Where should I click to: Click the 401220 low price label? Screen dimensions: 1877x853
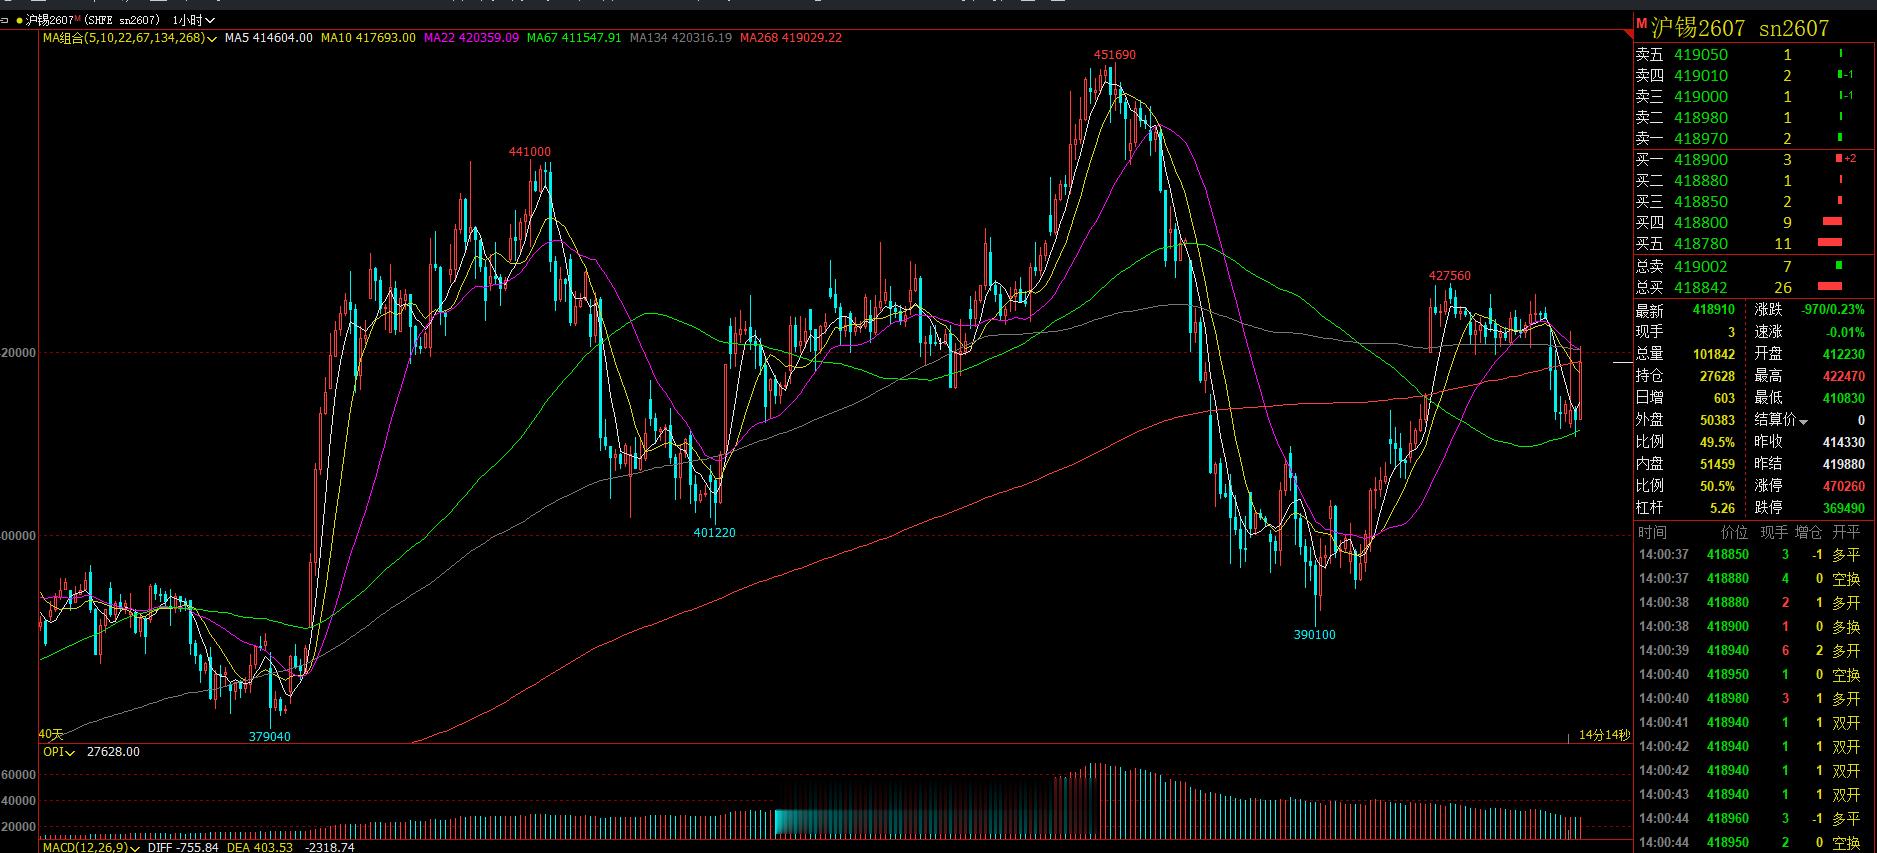coord(714,533)
